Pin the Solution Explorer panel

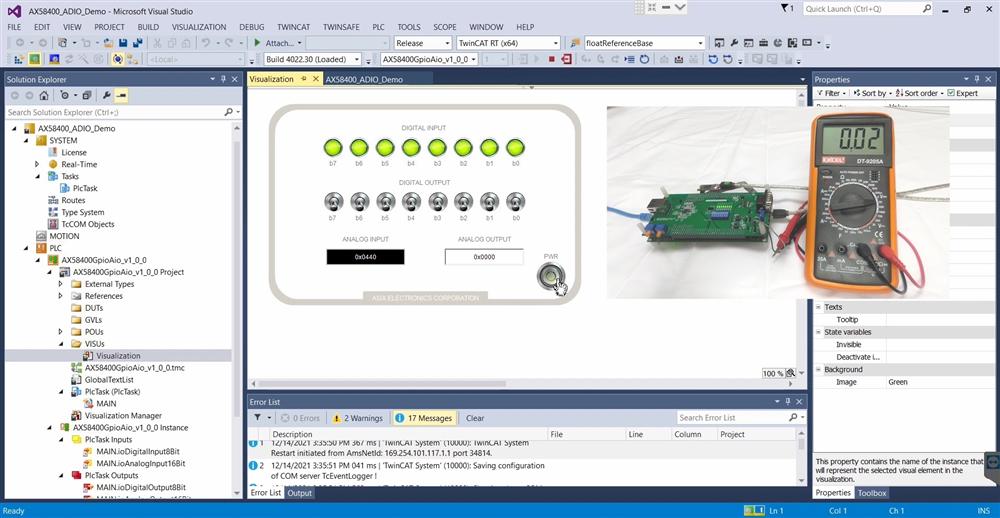(223, 79)
